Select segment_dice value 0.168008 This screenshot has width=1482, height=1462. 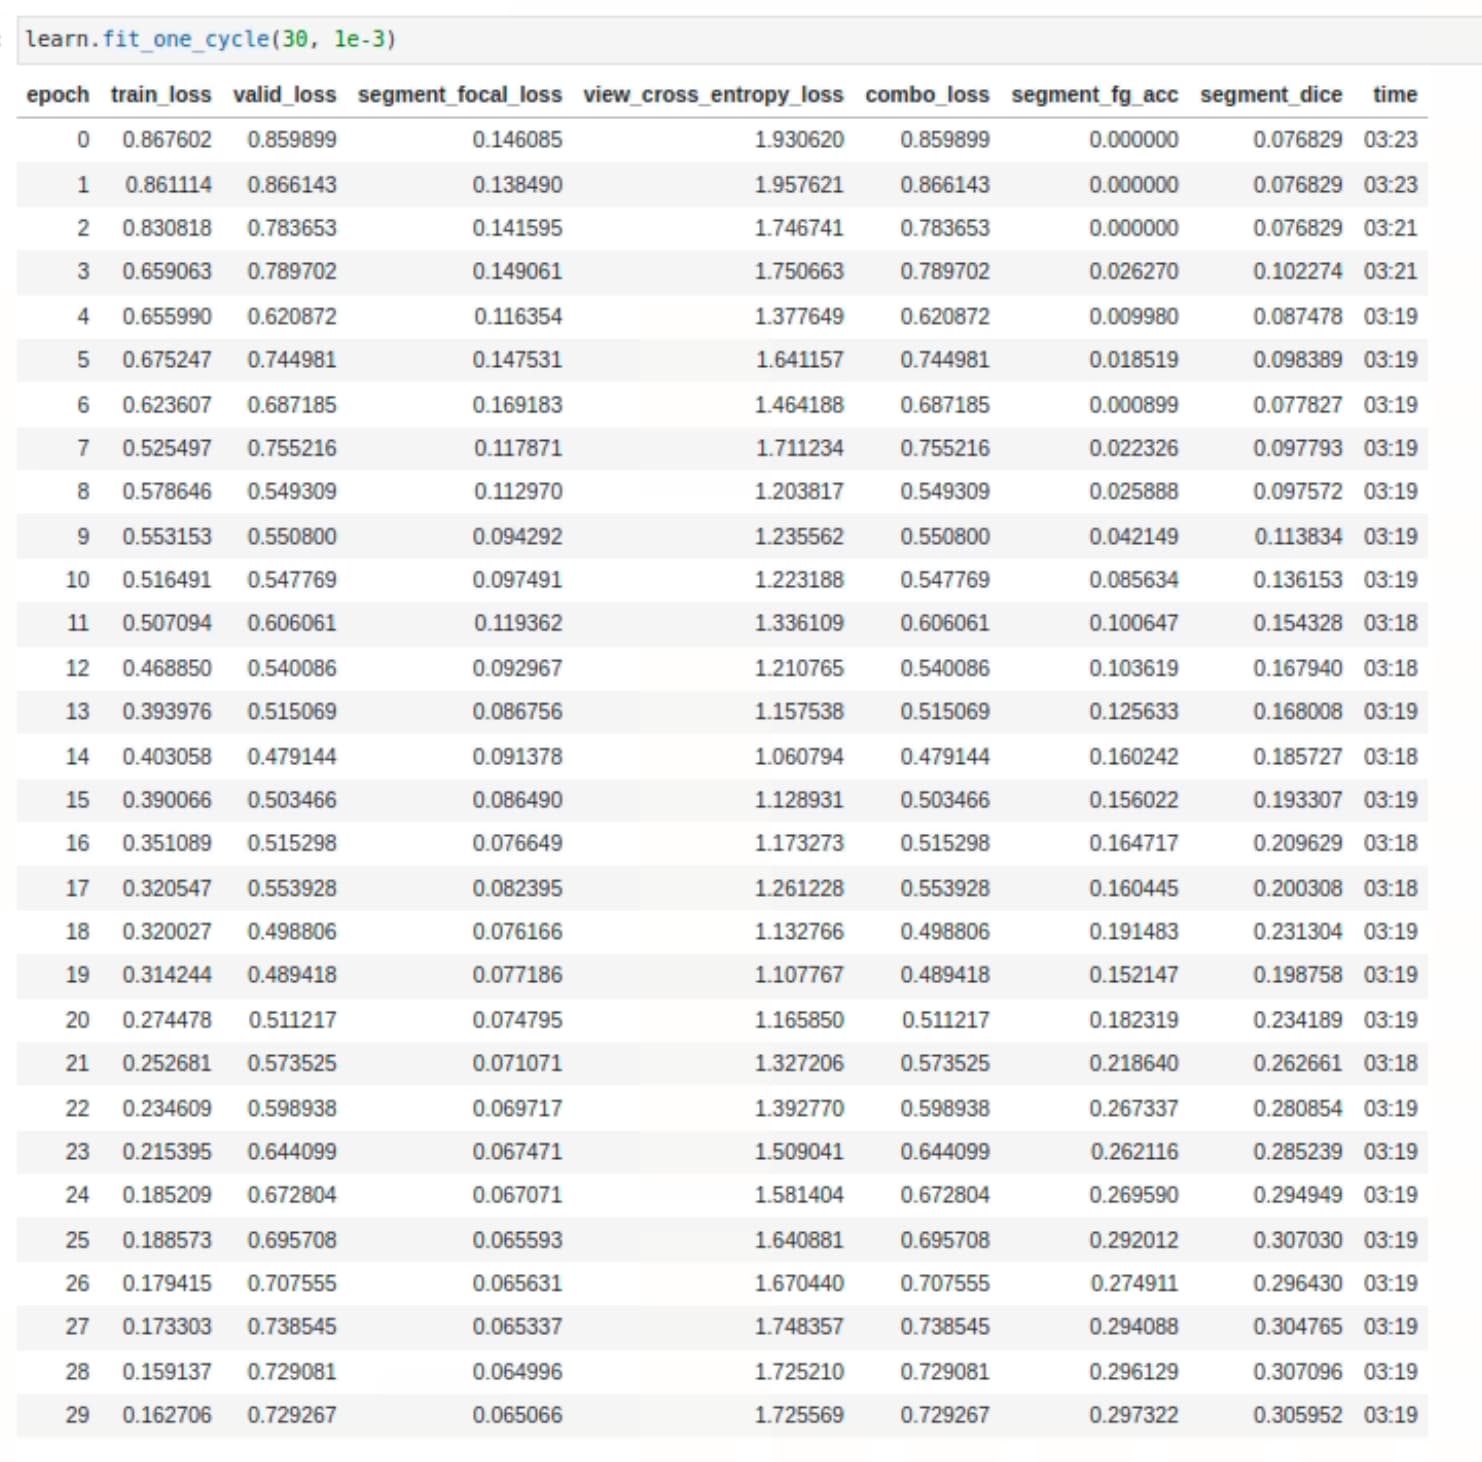coord(1298,712)
